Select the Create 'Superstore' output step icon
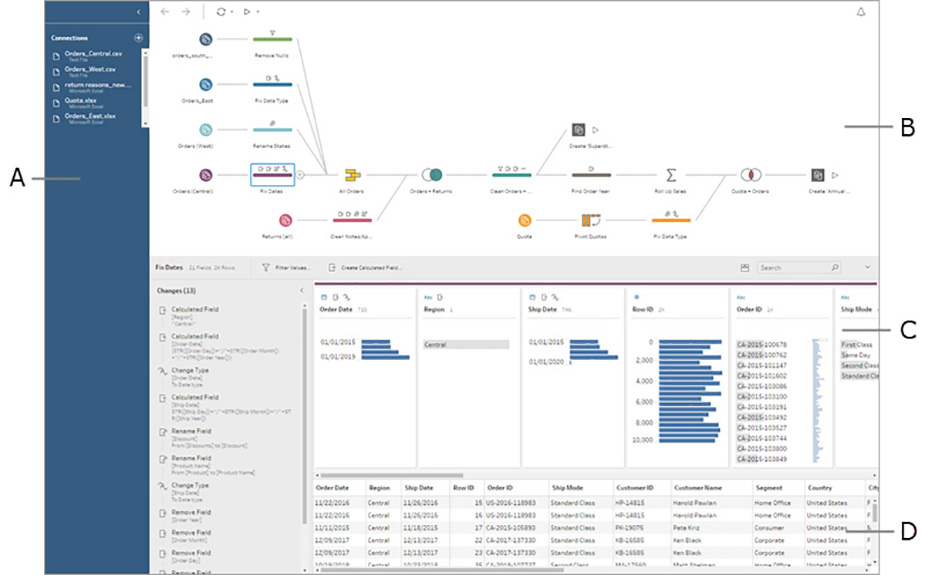 pyautogui.click(x=578, y=130)
